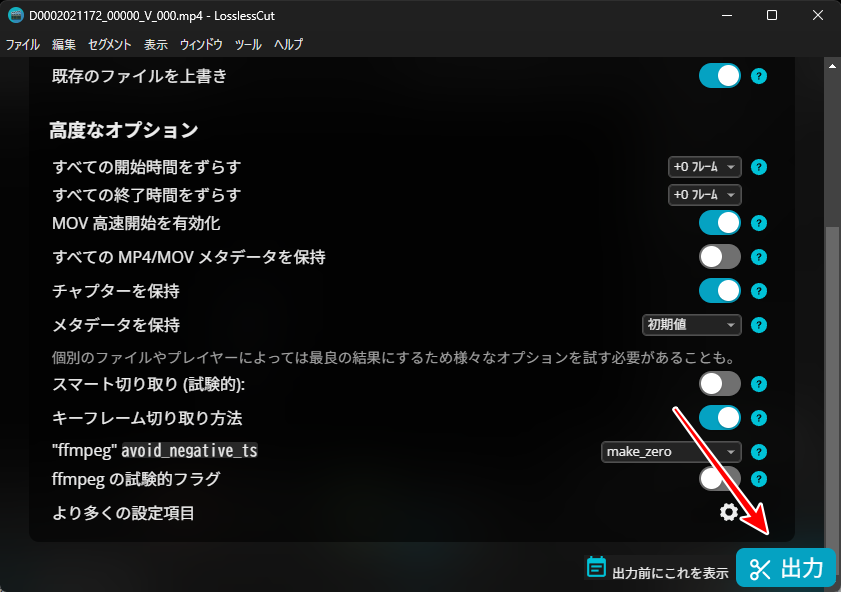Disable MOV 高速開始を有効化 switch

point(719,223)
